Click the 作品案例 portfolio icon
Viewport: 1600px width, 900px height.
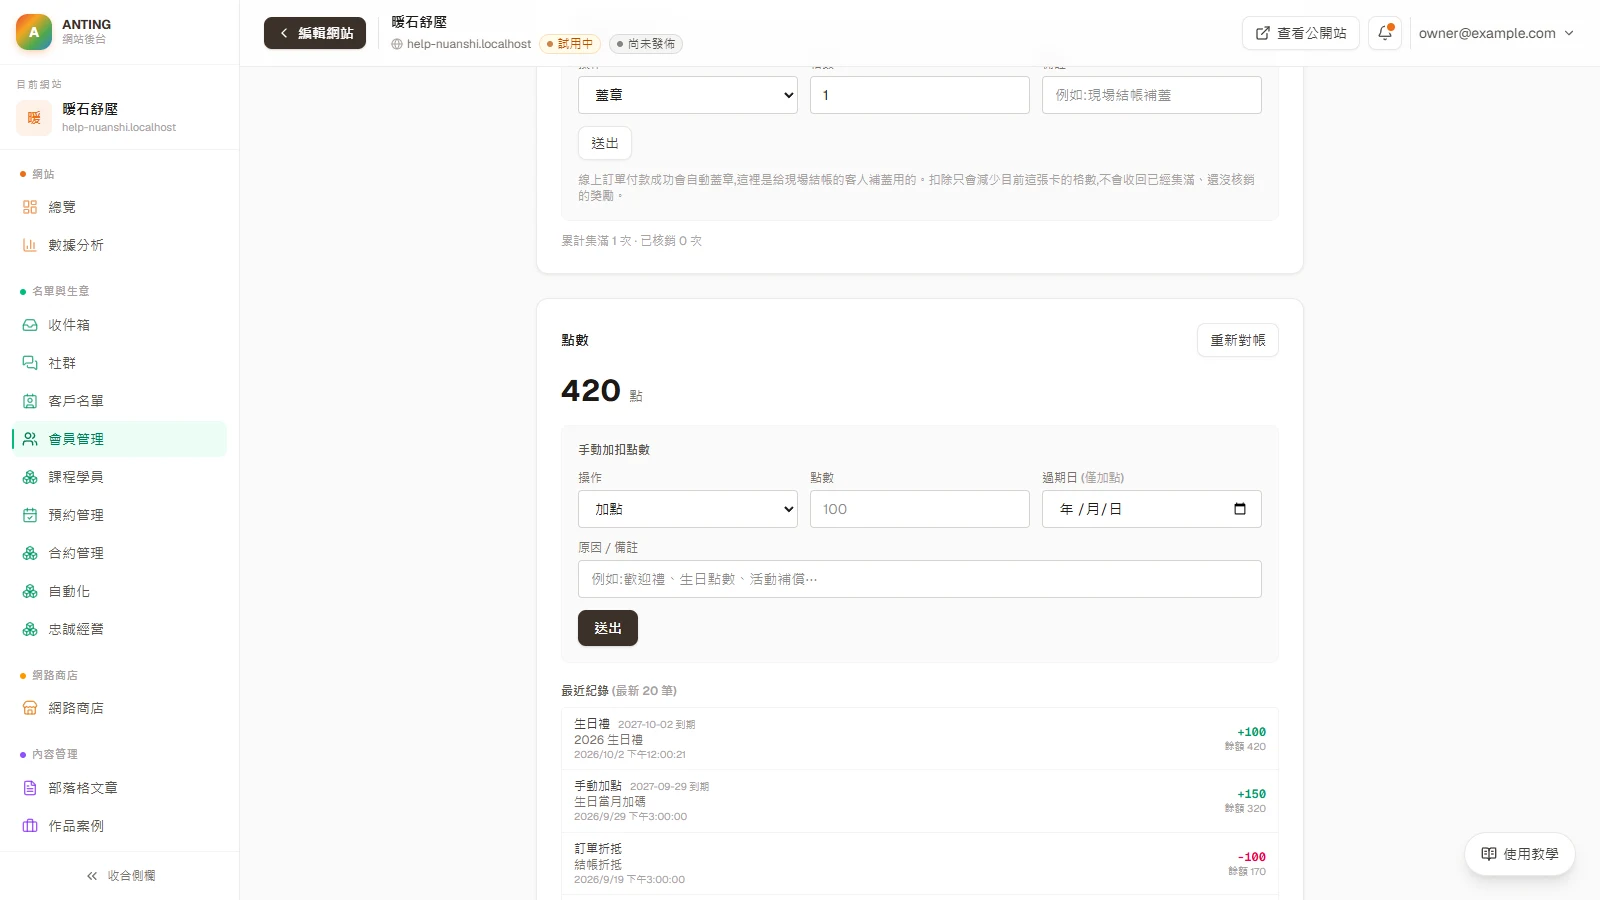click(30, 826)
